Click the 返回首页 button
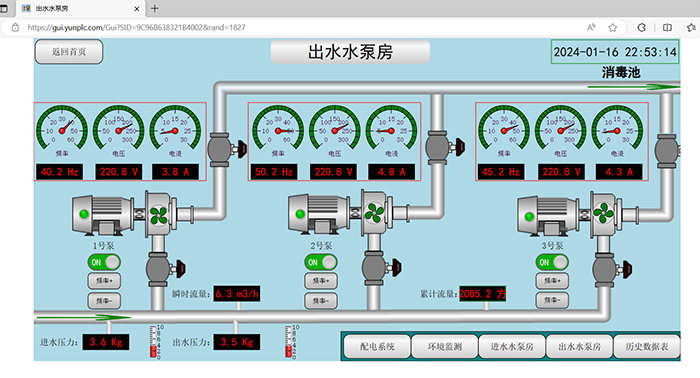700x378 pixels. click(69, 52)
